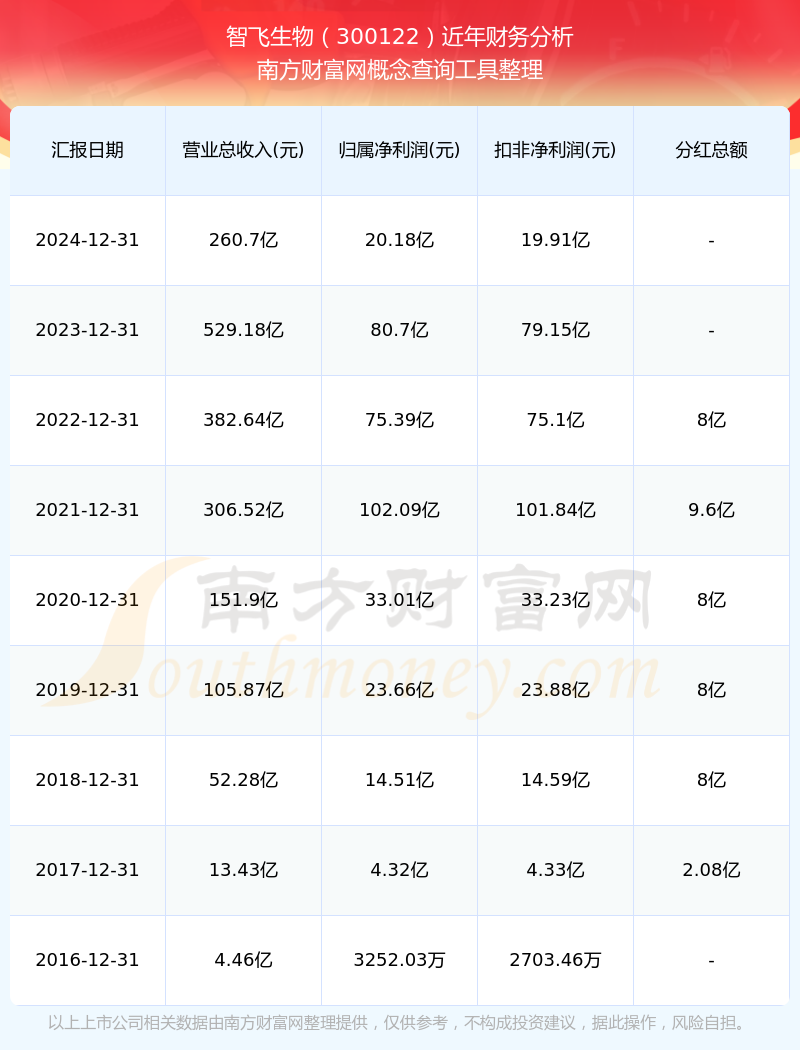The height and width of the screenshot is (1050, 800).
Task: Click the date cell 2019-12-31
Action: [x=88, y=690]
